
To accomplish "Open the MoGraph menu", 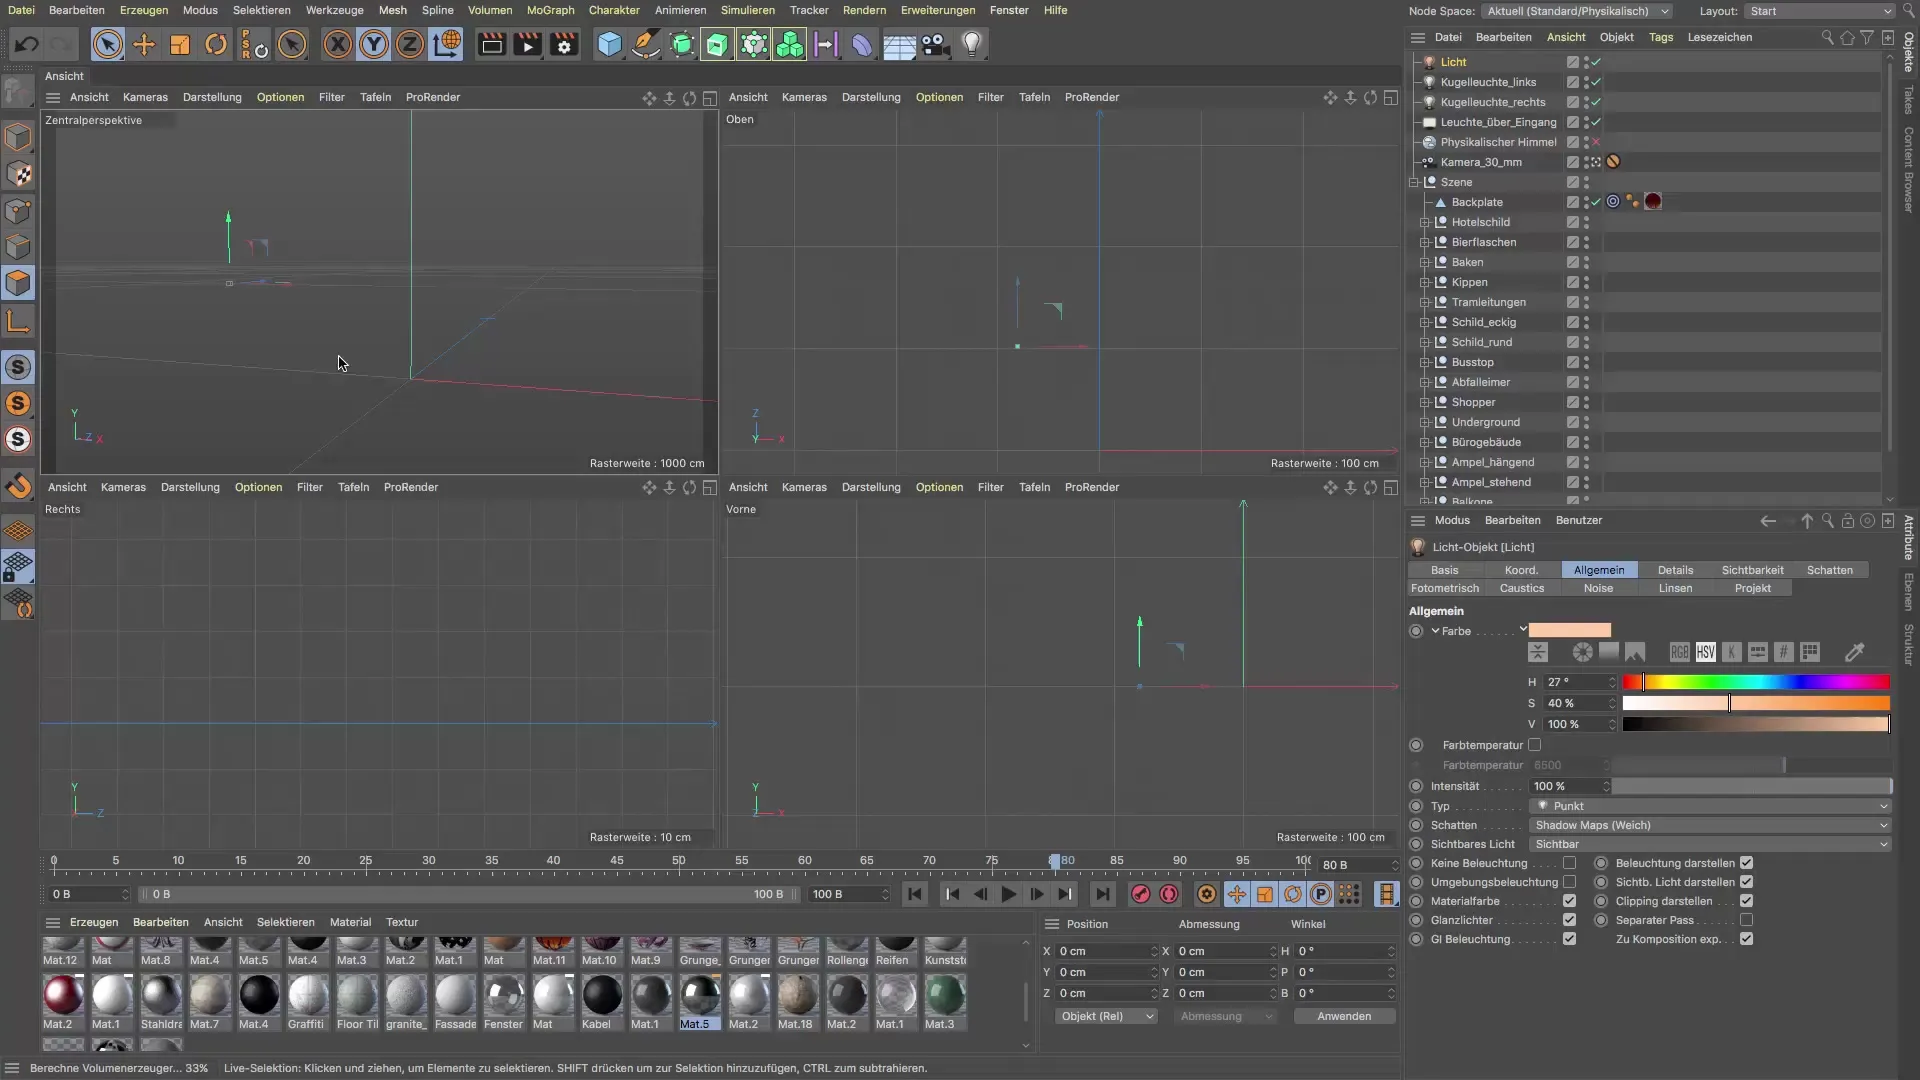I will (550, 10).
